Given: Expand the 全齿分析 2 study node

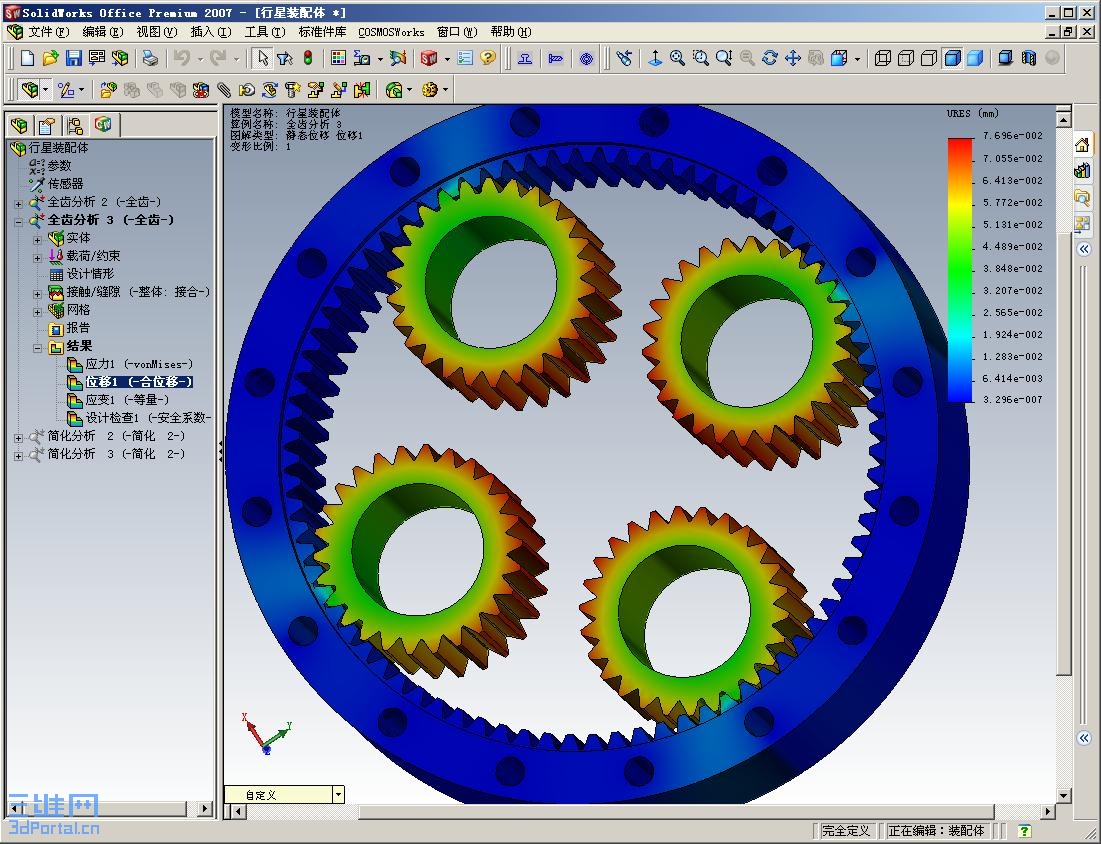Looking at the screenshot, I should [18, 204].
